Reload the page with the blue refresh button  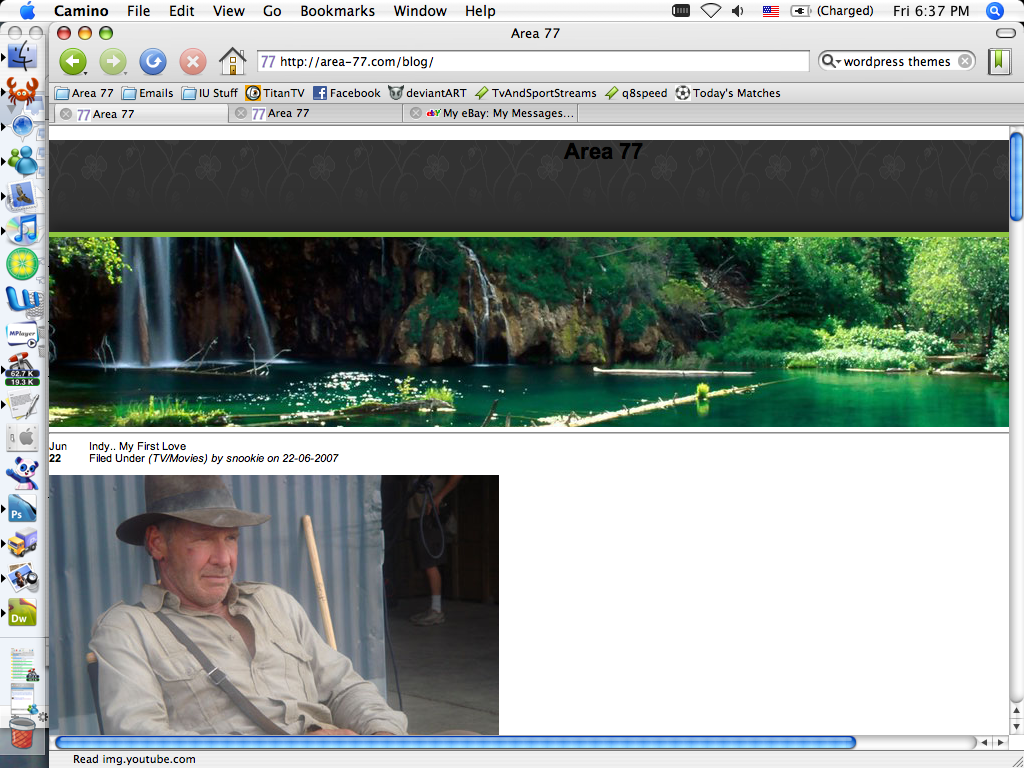pyautogui.click(x=153, y=61)
